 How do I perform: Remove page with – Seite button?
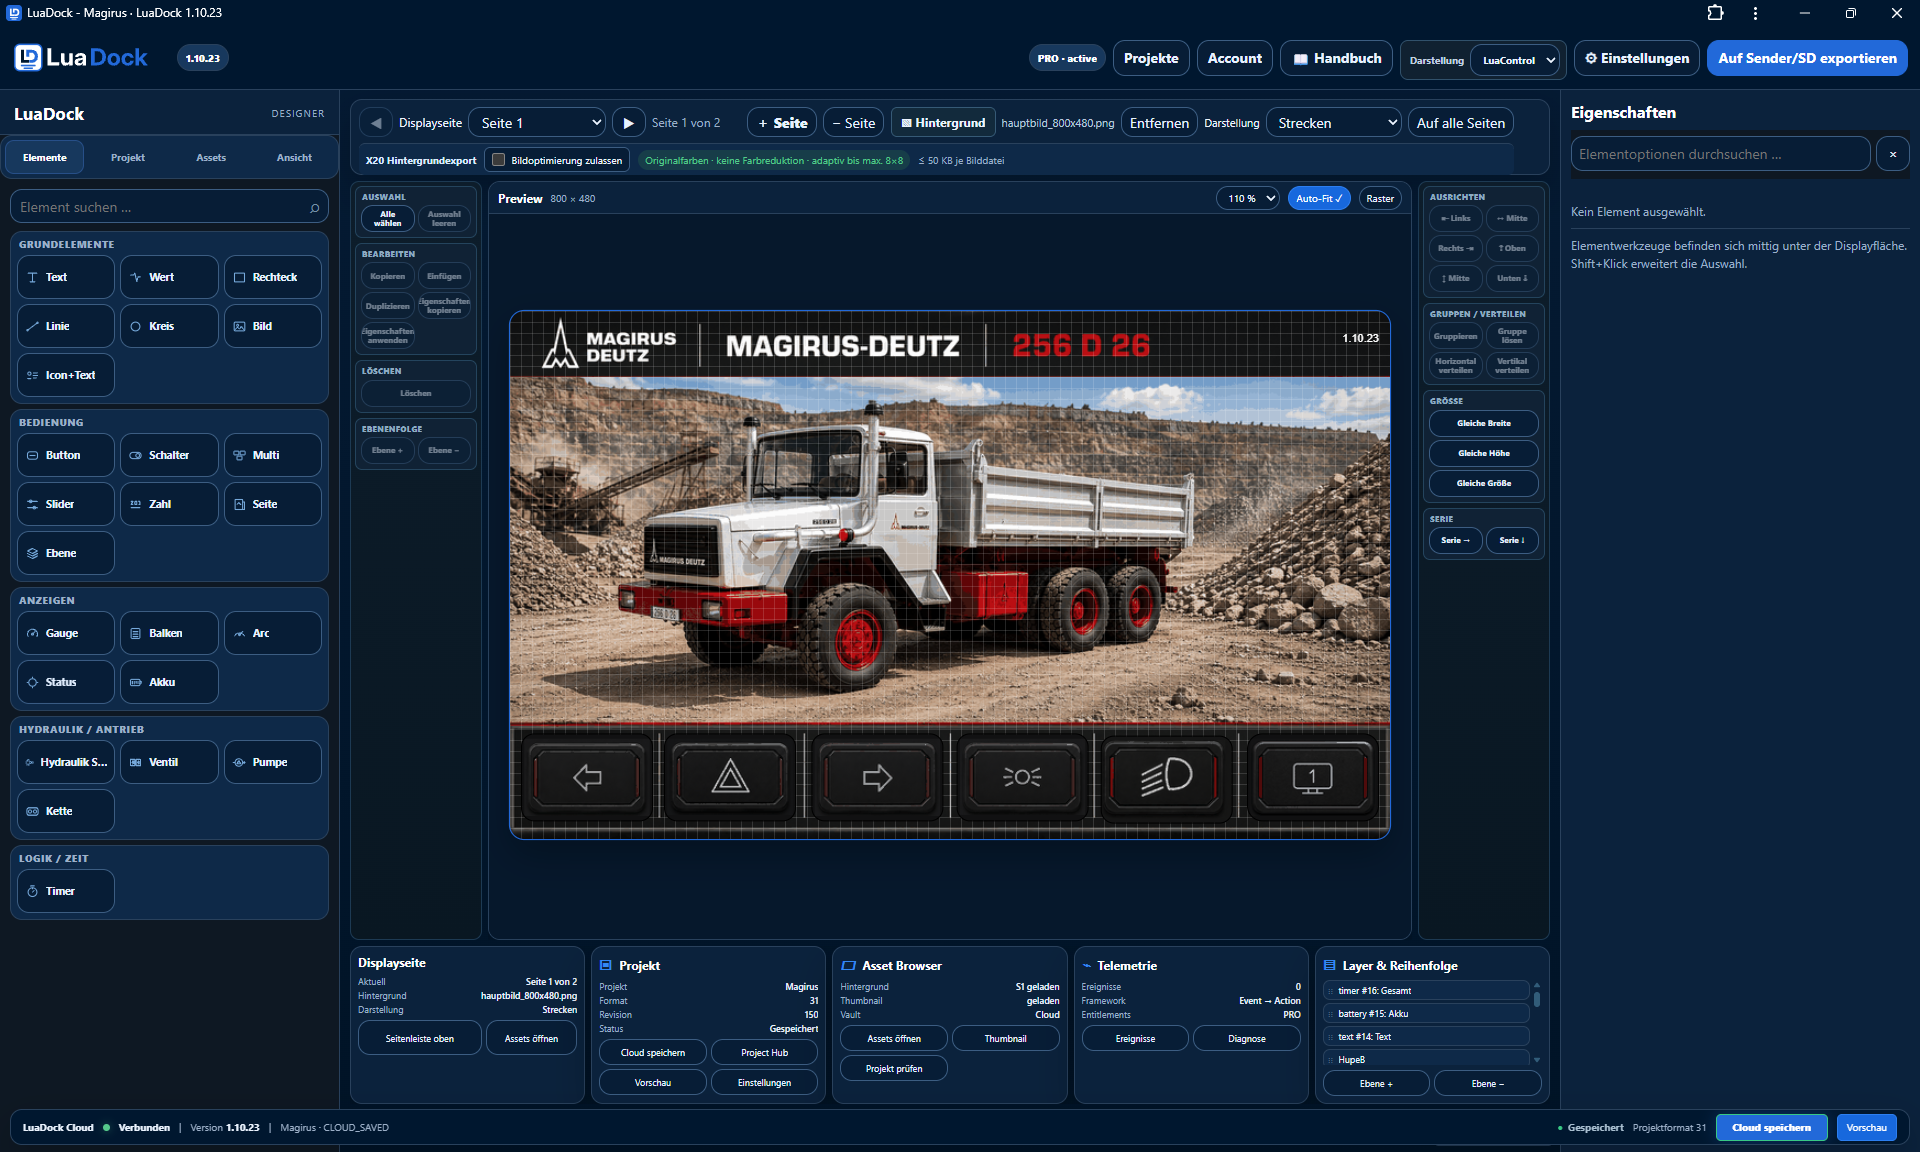click(853, 123)
